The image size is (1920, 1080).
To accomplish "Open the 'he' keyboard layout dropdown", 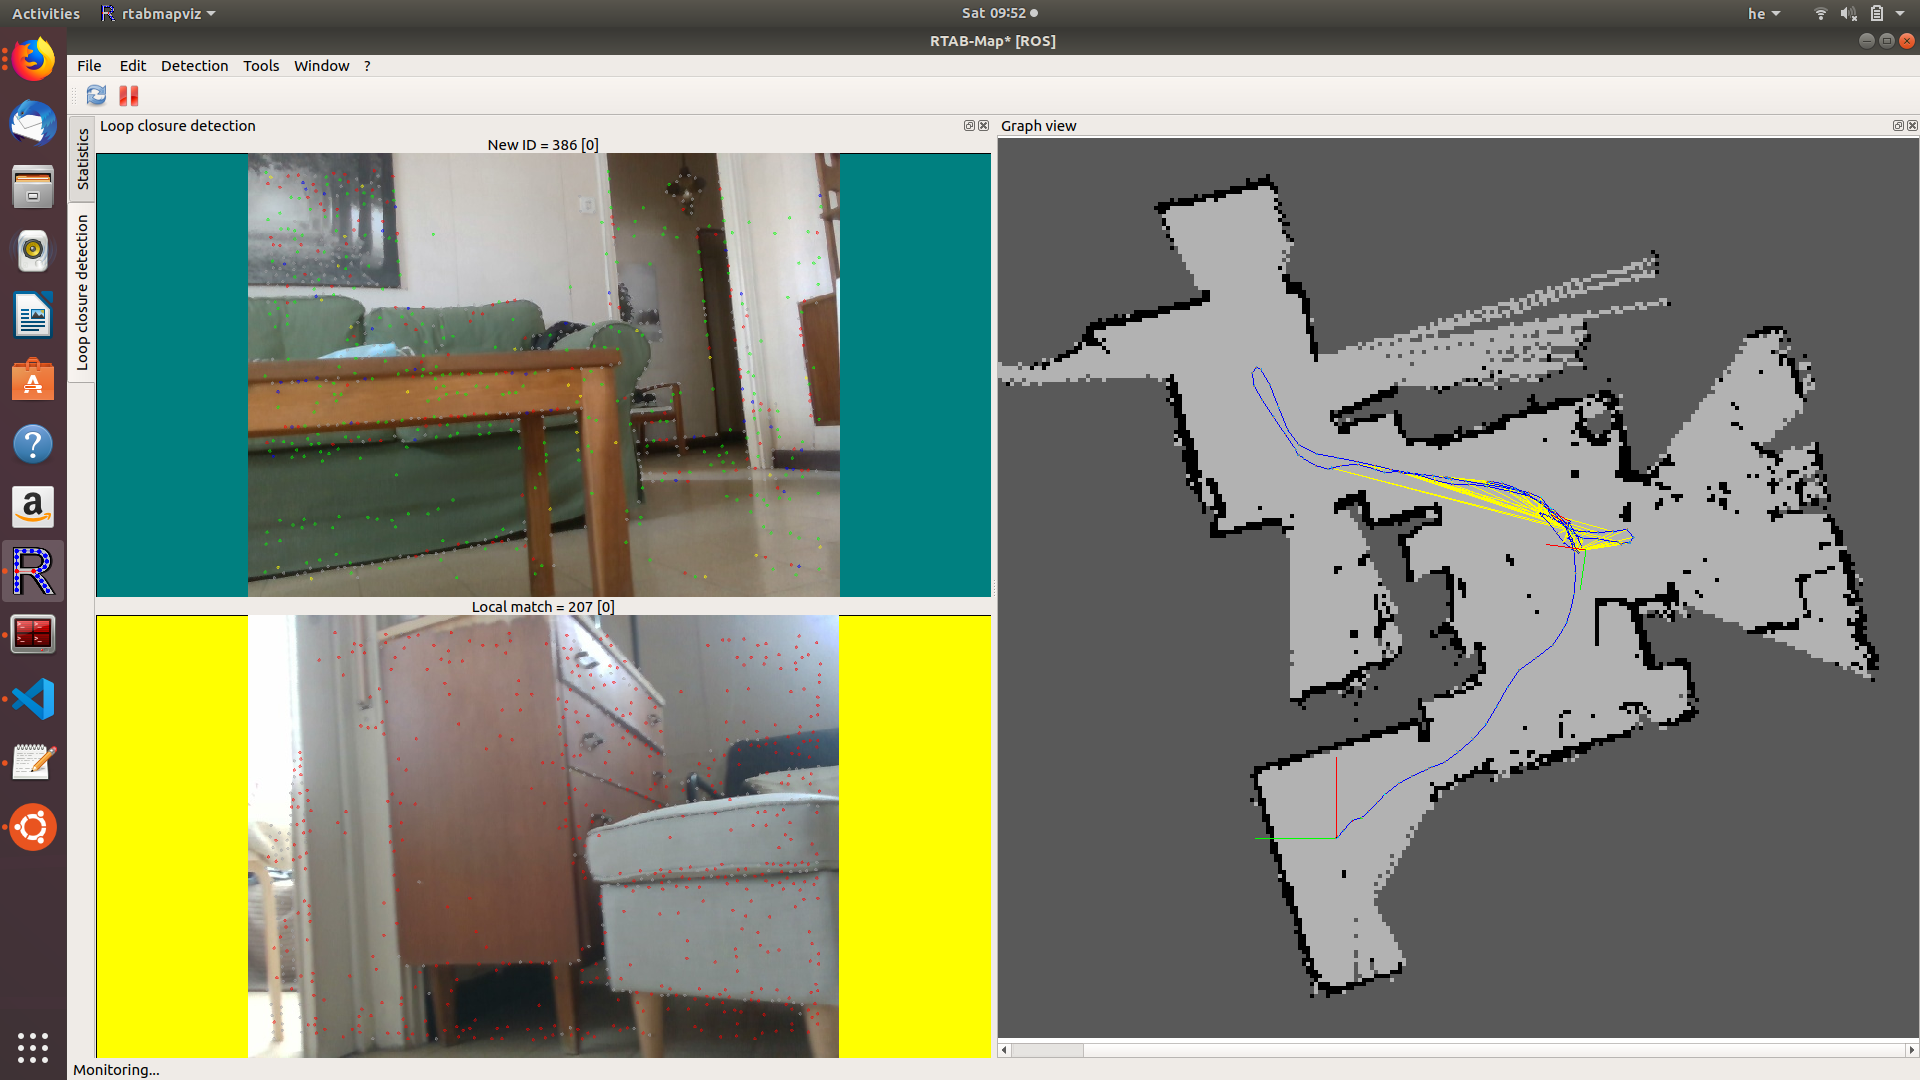I will [1763, 14].
